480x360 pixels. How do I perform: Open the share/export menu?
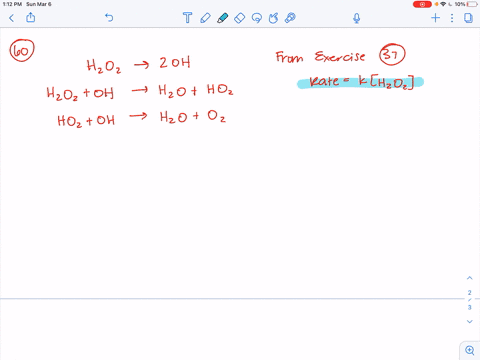pos(31,17)
